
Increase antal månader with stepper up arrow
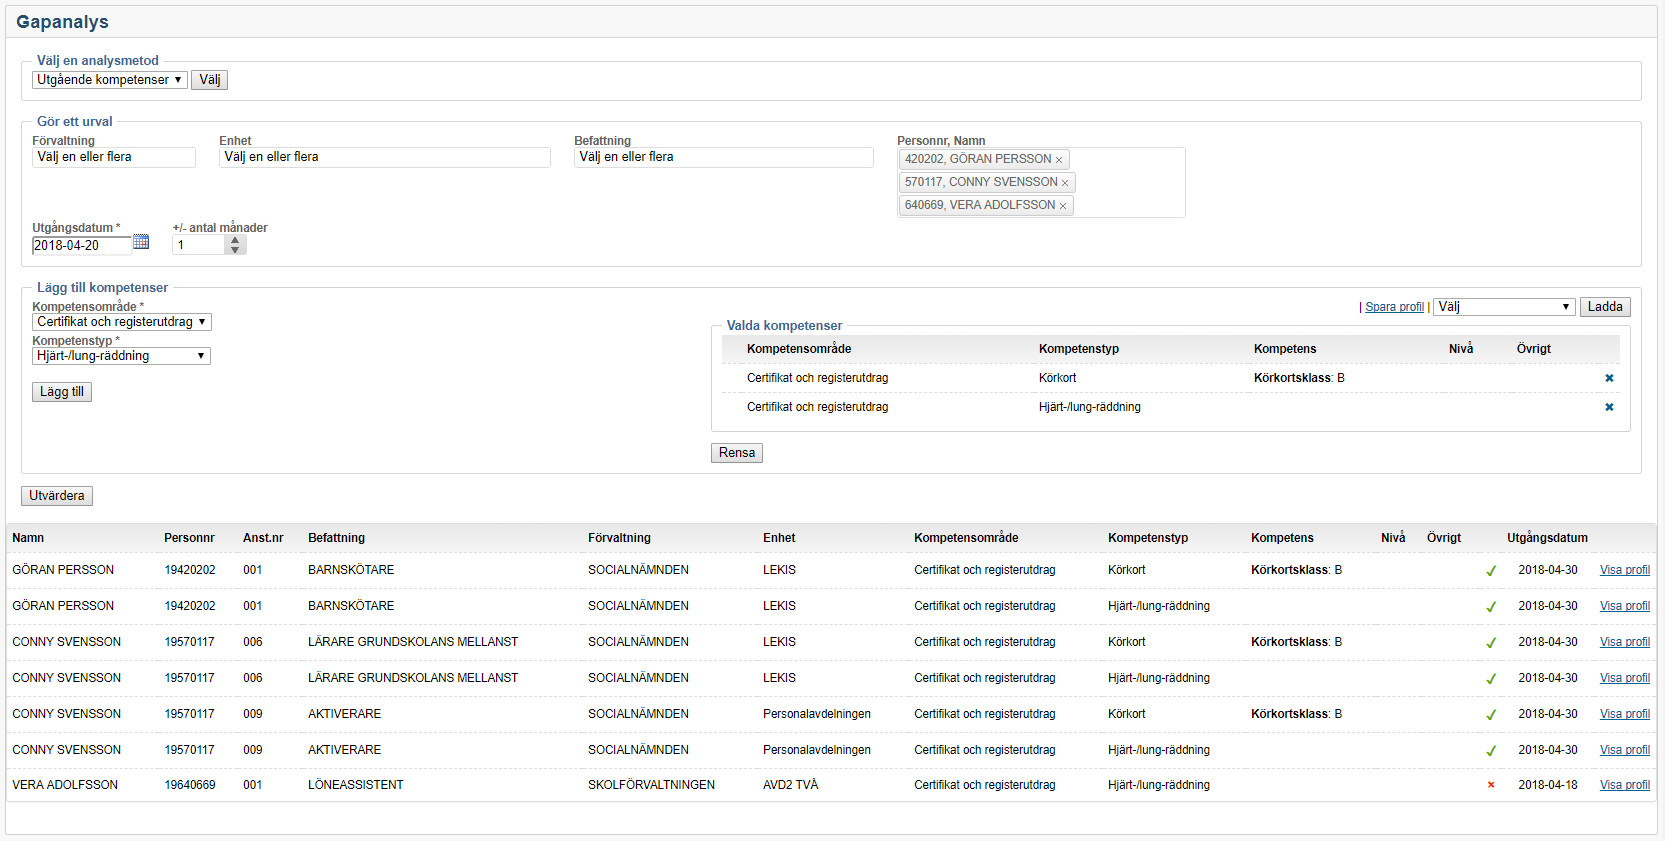pos(235,240)
